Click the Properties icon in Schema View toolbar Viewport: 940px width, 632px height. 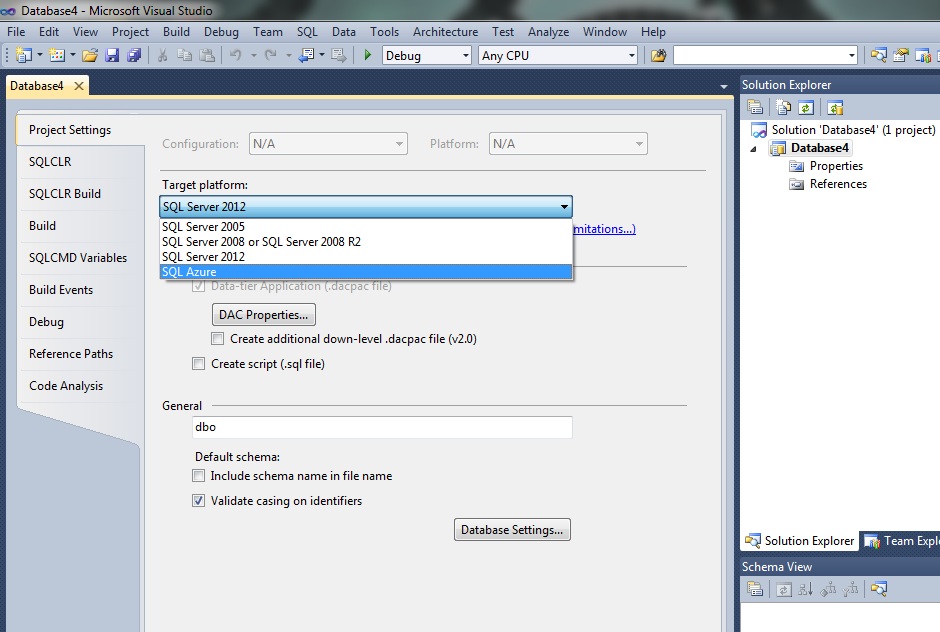pyautogui.click(x=755, y=589)
